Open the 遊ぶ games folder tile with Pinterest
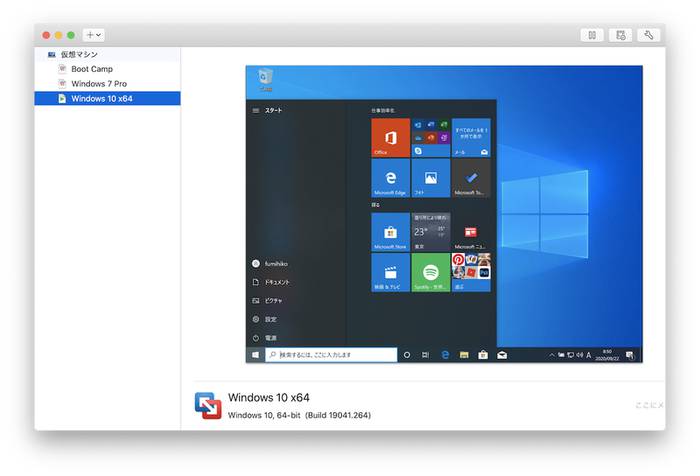Screen dimensions: 700x476 (x=471, y=272)
